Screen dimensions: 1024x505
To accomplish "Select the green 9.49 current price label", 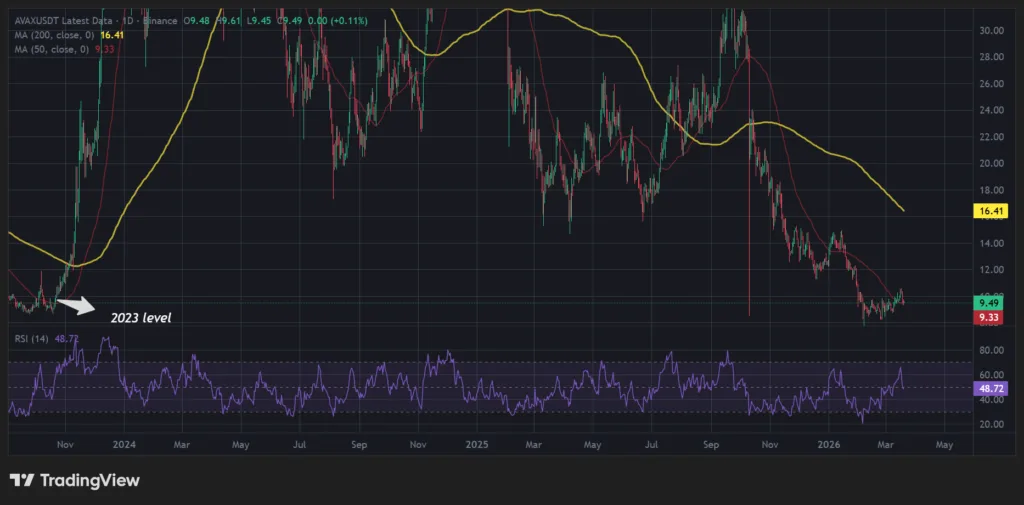I will pyautogui.click(x=988, y=302).
